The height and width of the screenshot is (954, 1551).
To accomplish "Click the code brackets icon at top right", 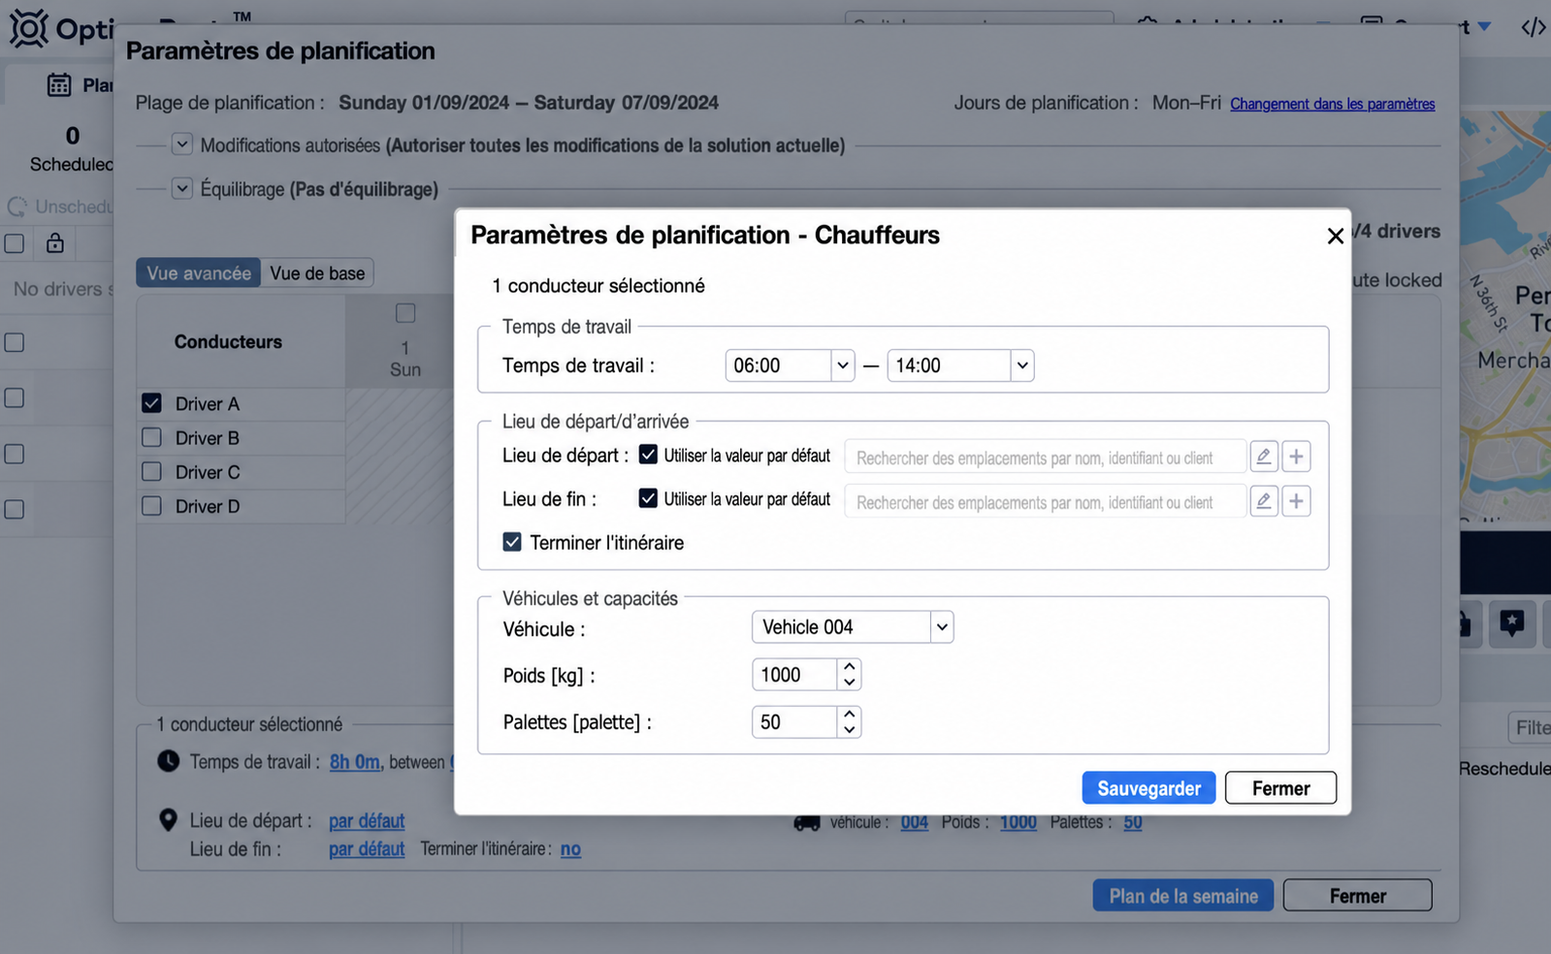I will (x=1533, y=27).
